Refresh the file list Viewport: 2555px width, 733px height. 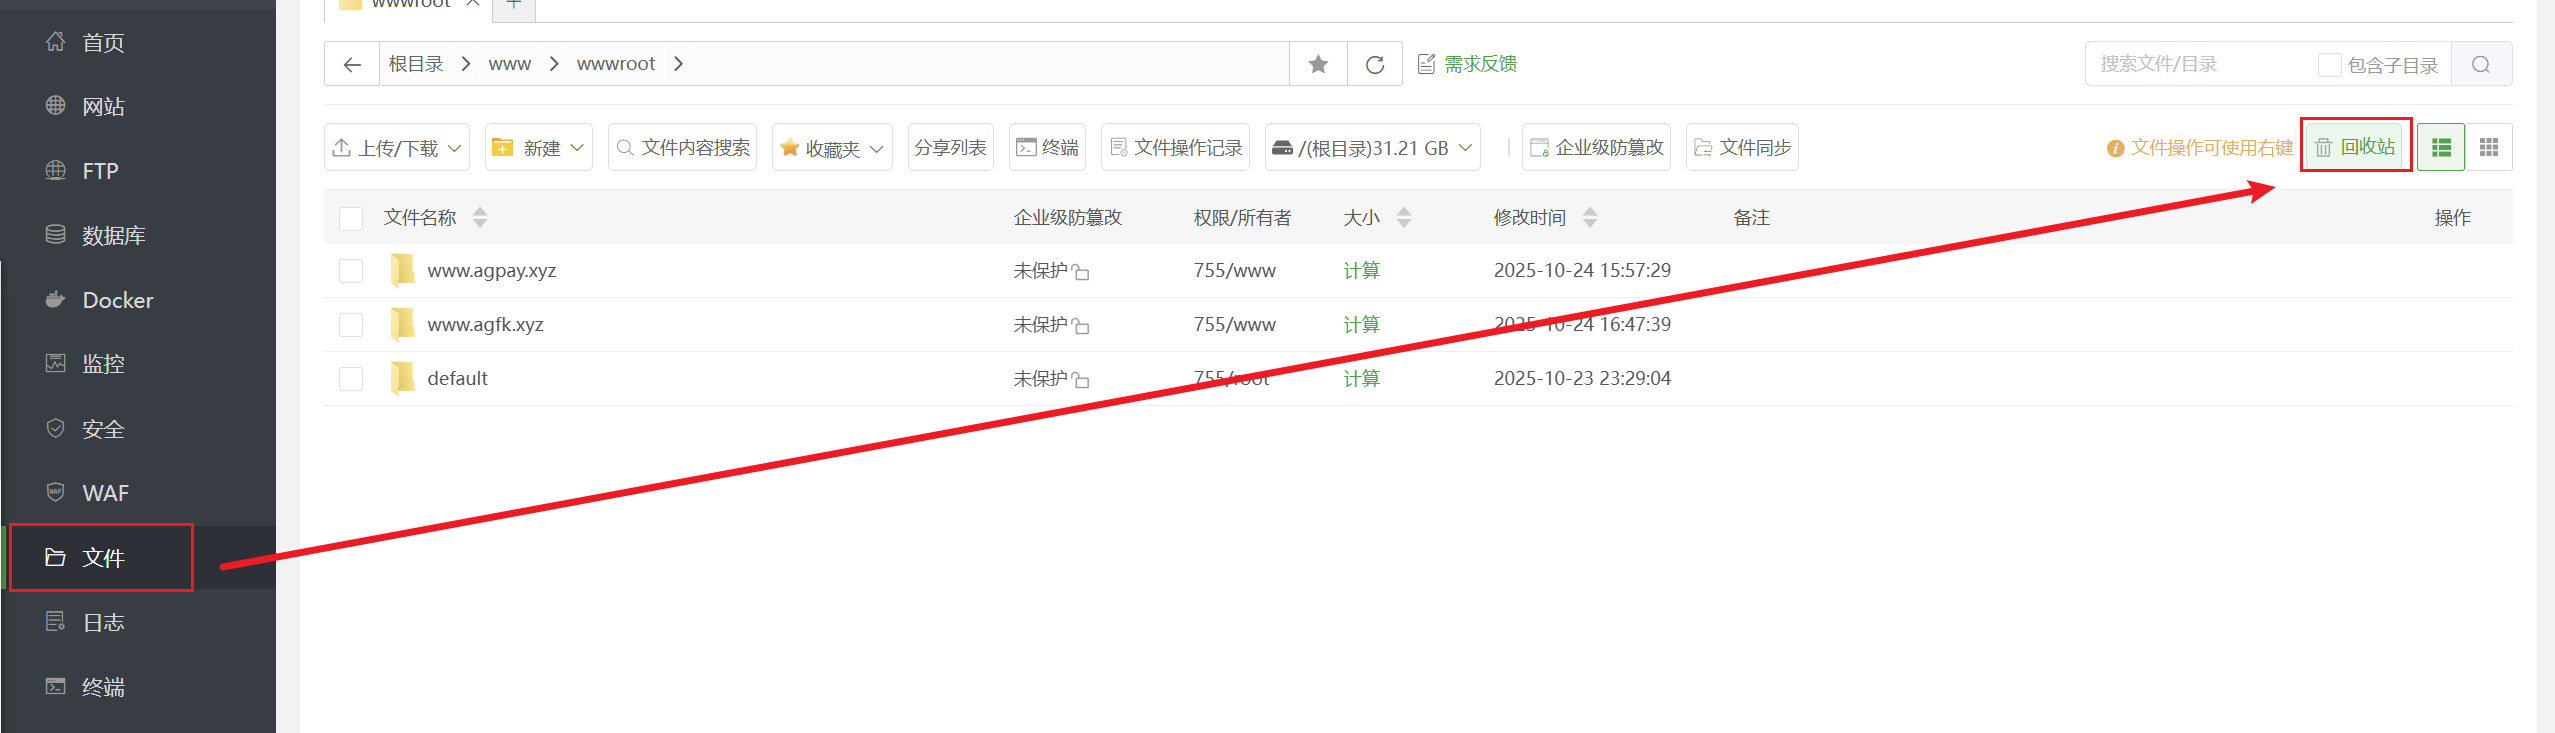pyautogui.click(x=1375, y=65)
